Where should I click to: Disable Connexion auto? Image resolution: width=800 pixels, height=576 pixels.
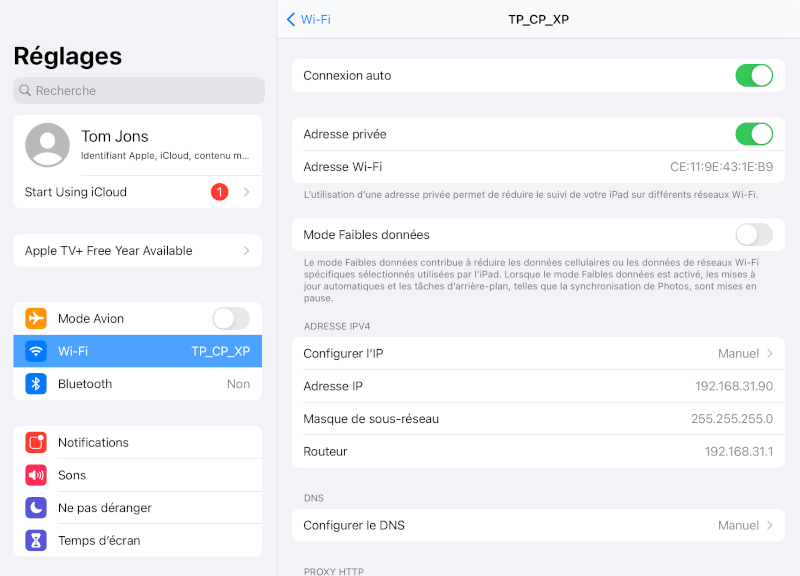coord(754,75)
